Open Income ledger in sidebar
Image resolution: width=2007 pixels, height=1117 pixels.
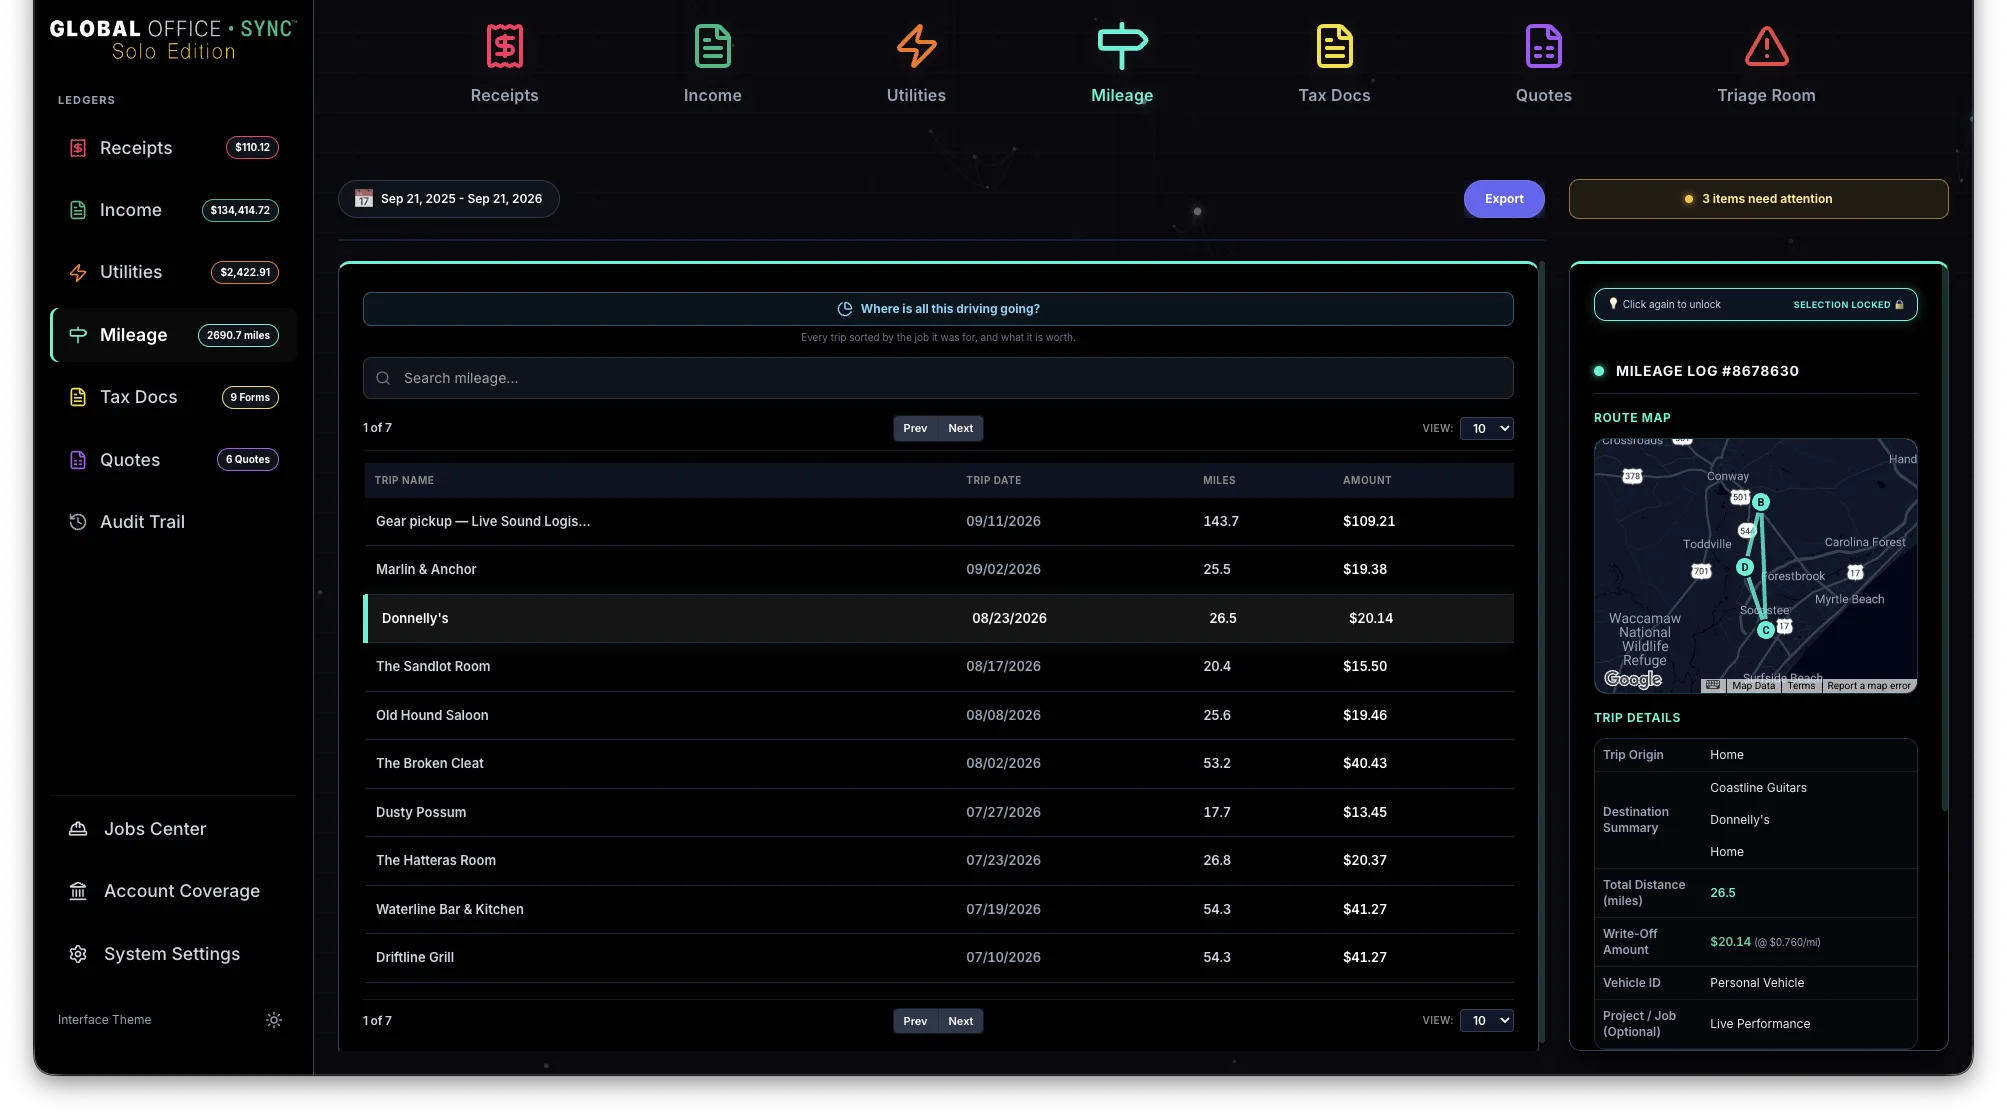pyautogui.click(x=173, y=210)
